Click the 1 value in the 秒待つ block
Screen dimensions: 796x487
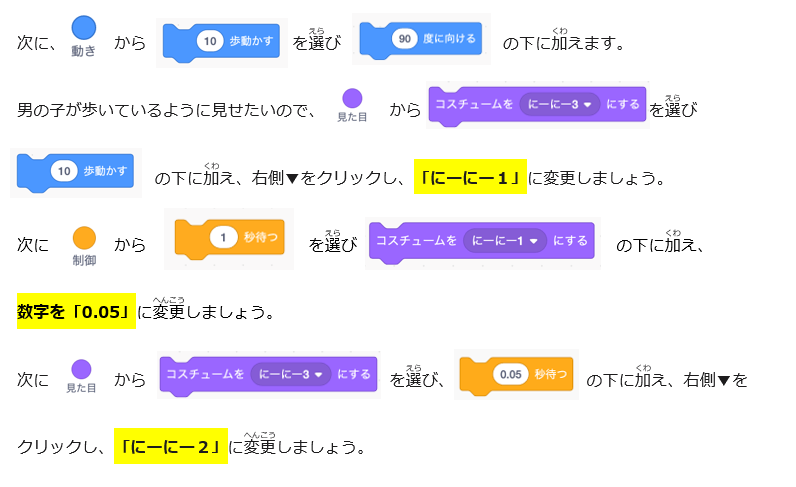click(224, 238)
